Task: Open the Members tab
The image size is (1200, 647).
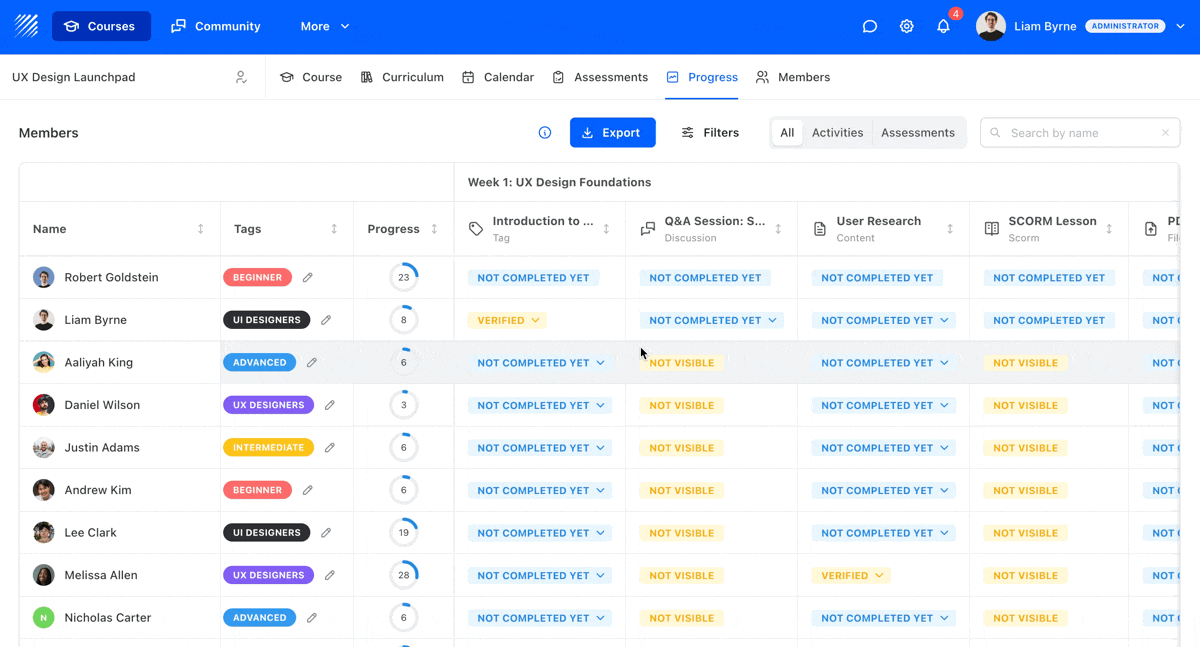Action: [x=793, y=77]
